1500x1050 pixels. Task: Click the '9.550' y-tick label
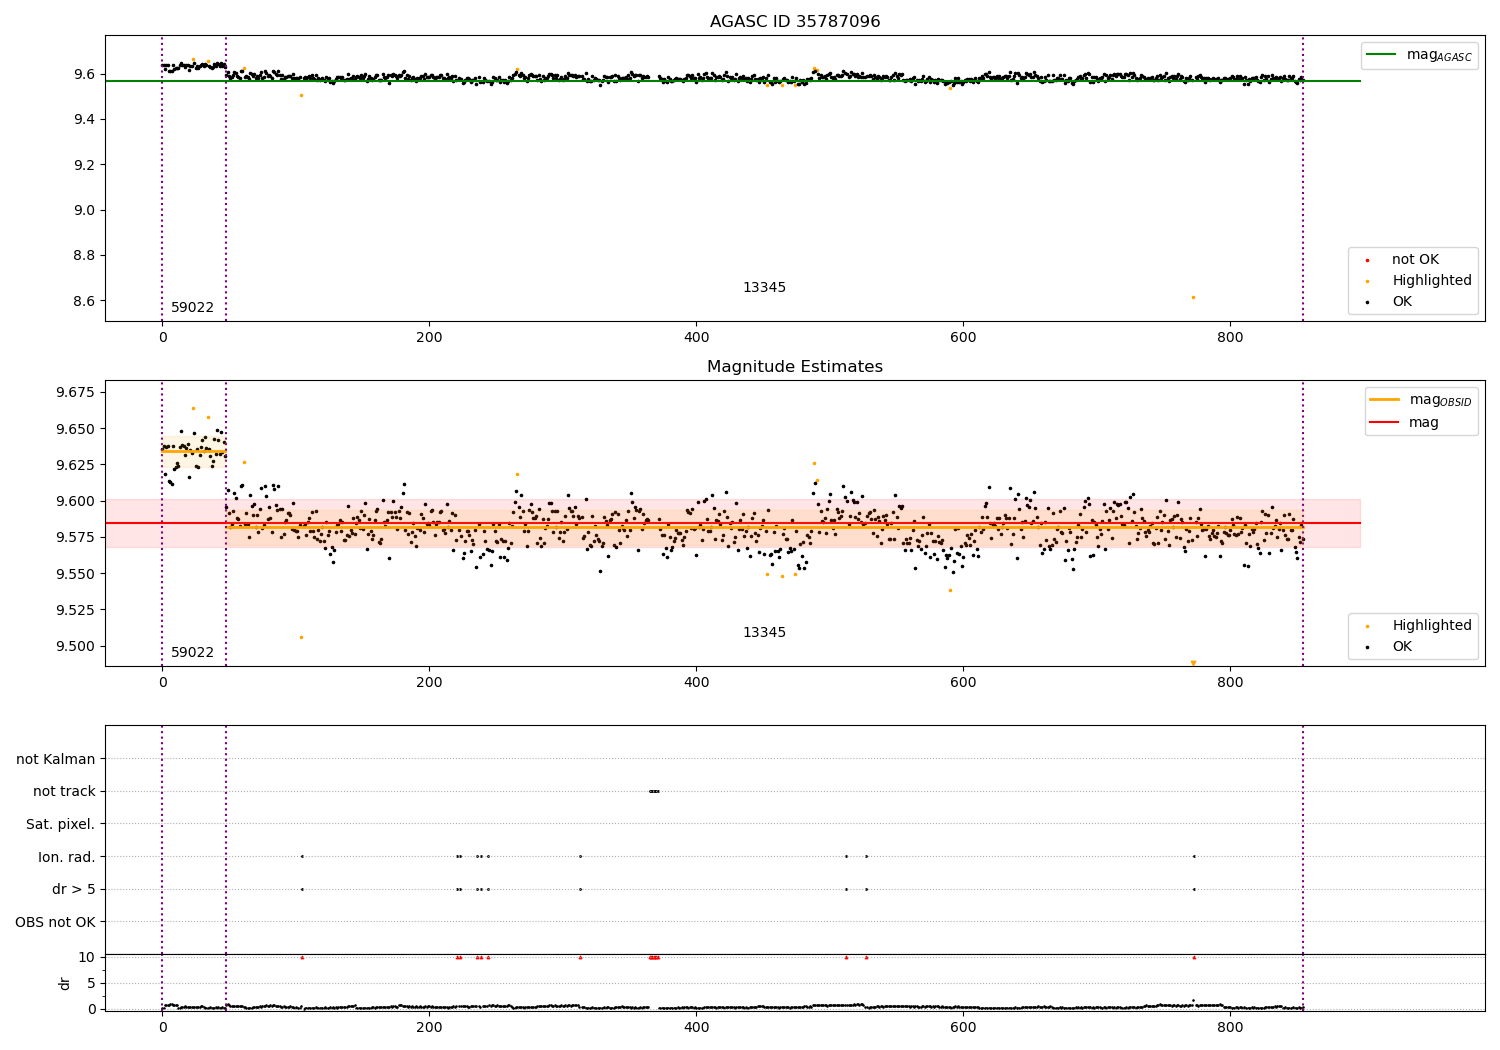point(76,574)
